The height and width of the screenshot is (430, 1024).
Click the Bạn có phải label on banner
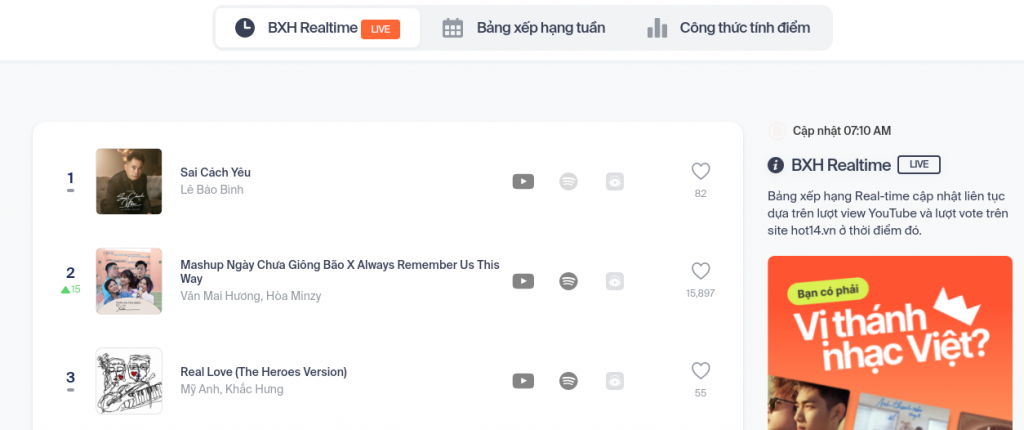827,289
